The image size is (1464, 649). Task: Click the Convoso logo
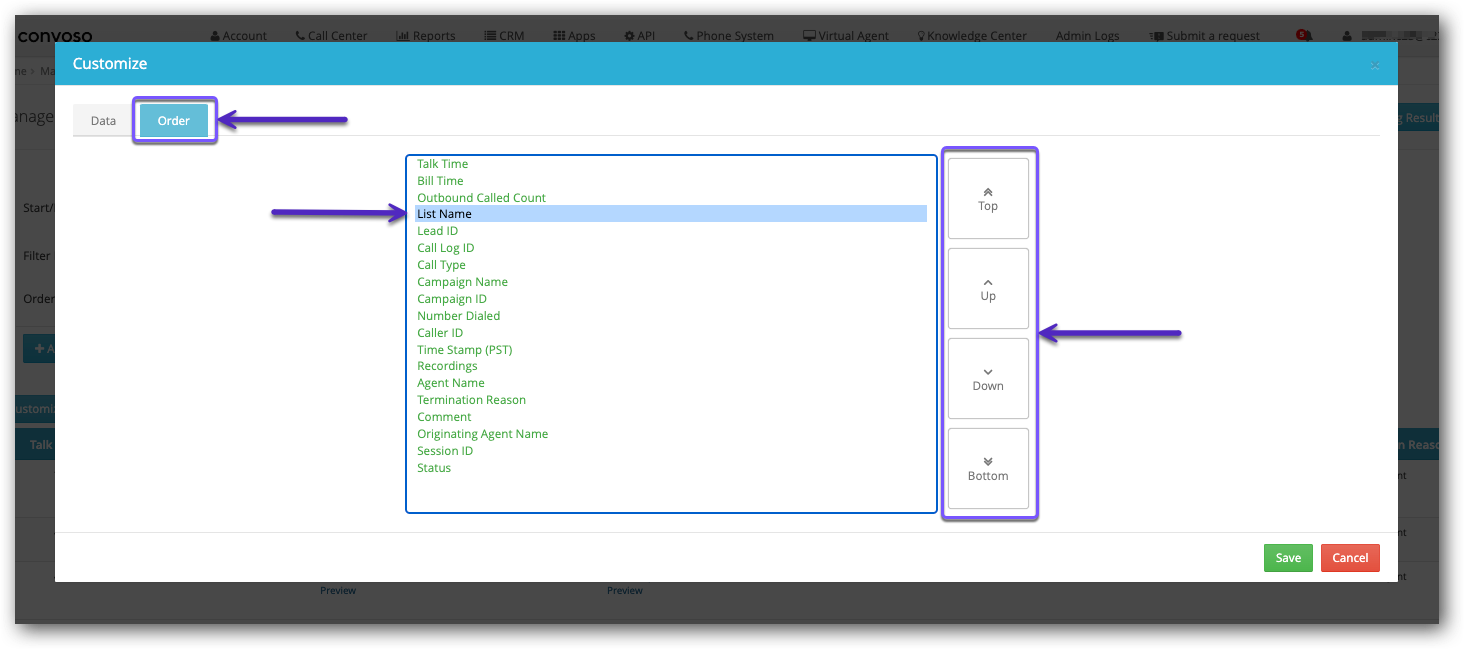tap(54, 36)
